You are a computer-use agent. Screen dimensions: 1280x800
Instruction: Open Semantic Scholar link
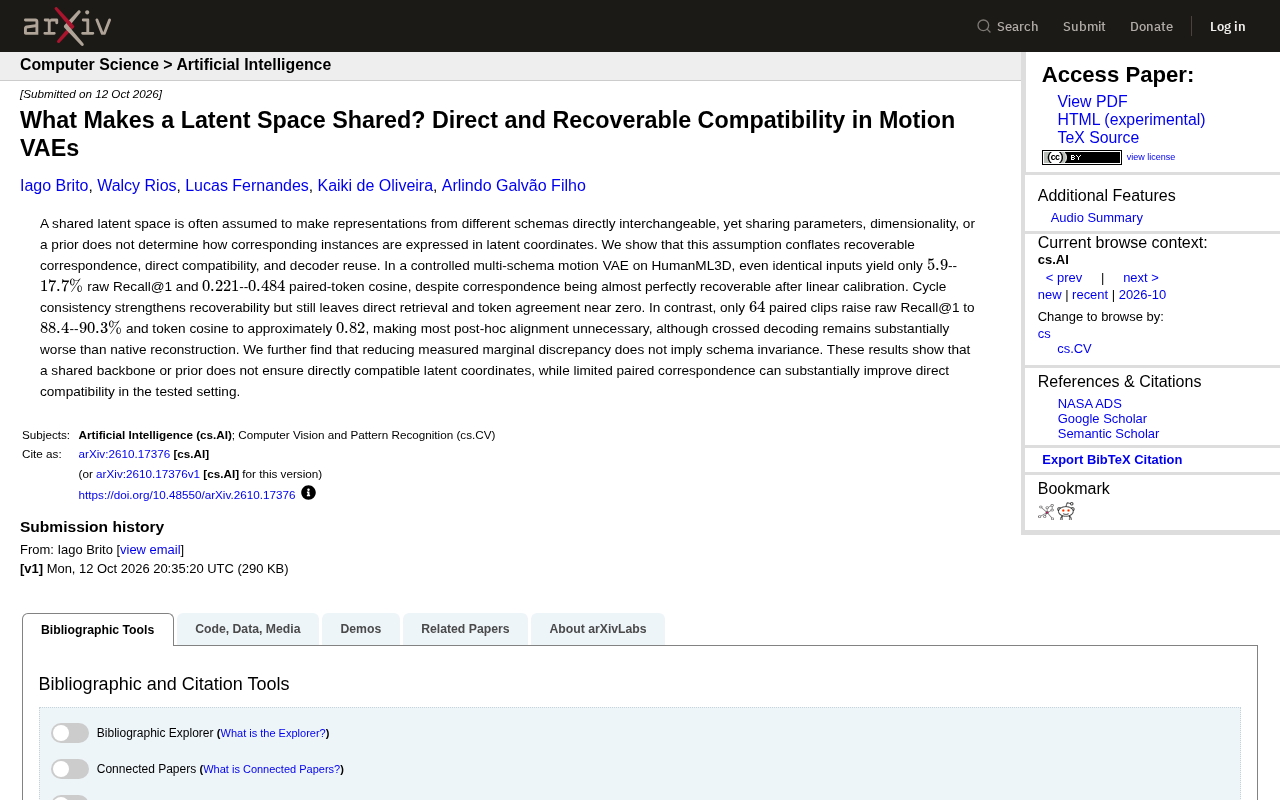click(x=1108, y=434)
